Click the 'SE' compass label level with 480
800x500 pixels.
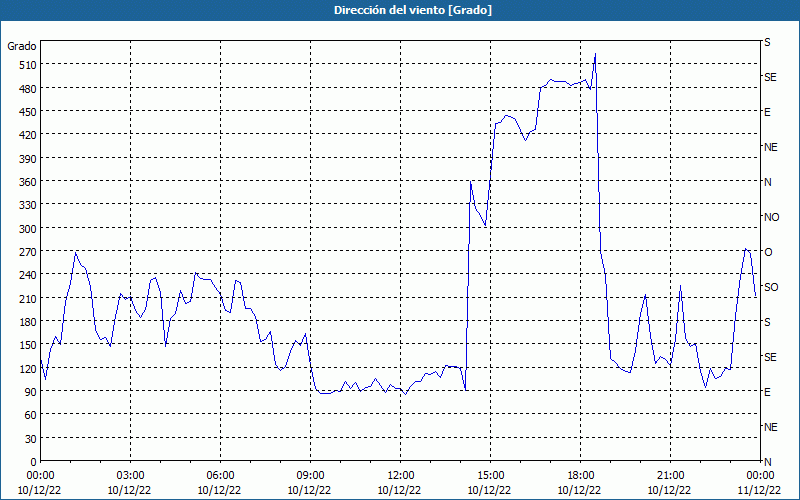770,77
